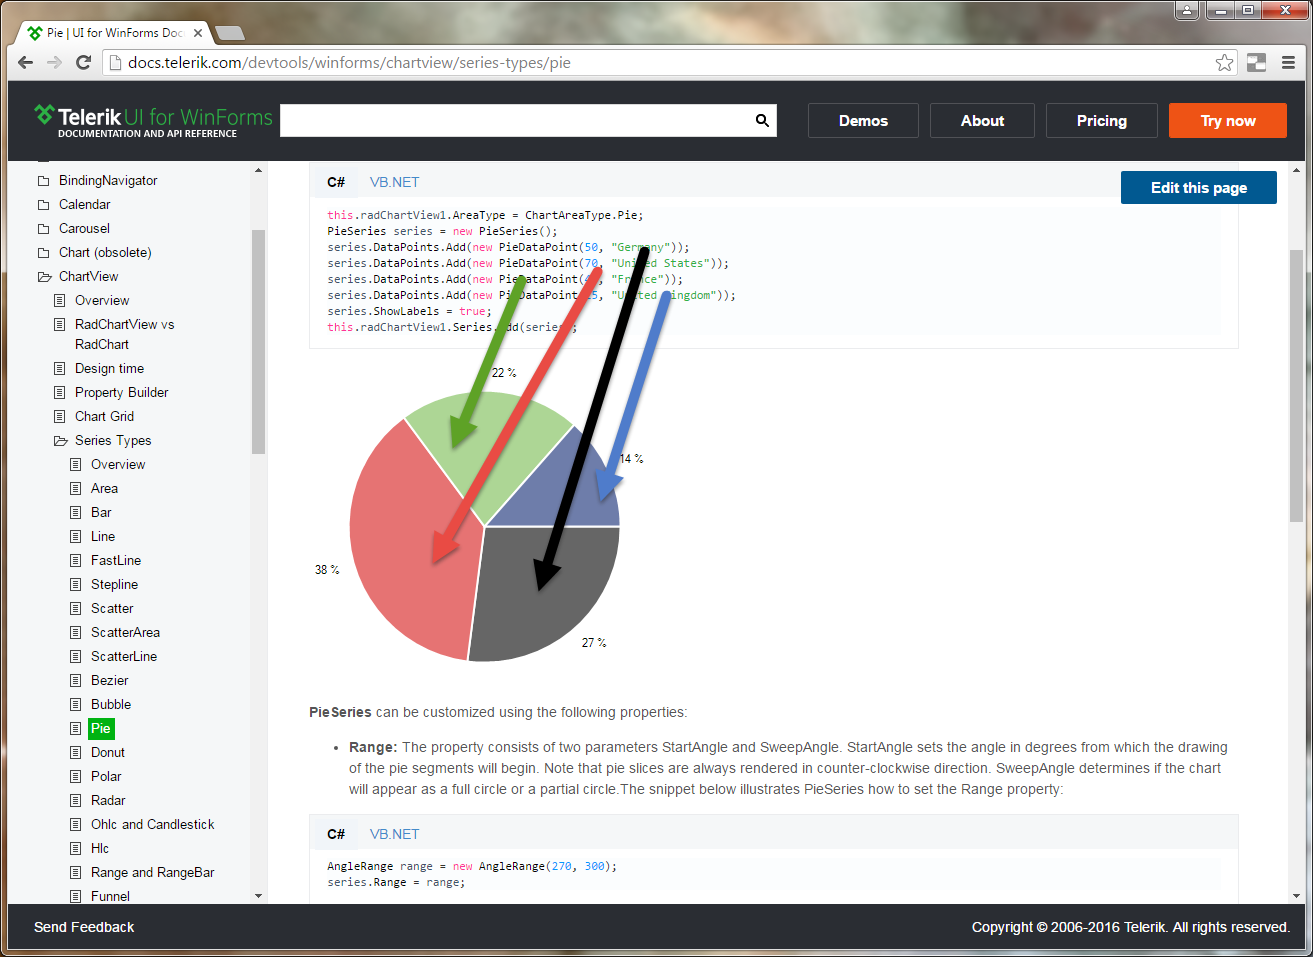Click the page scrollbar up arrow
Image resolution: width=1313 pixels, height=957 pixels.
1297,171
